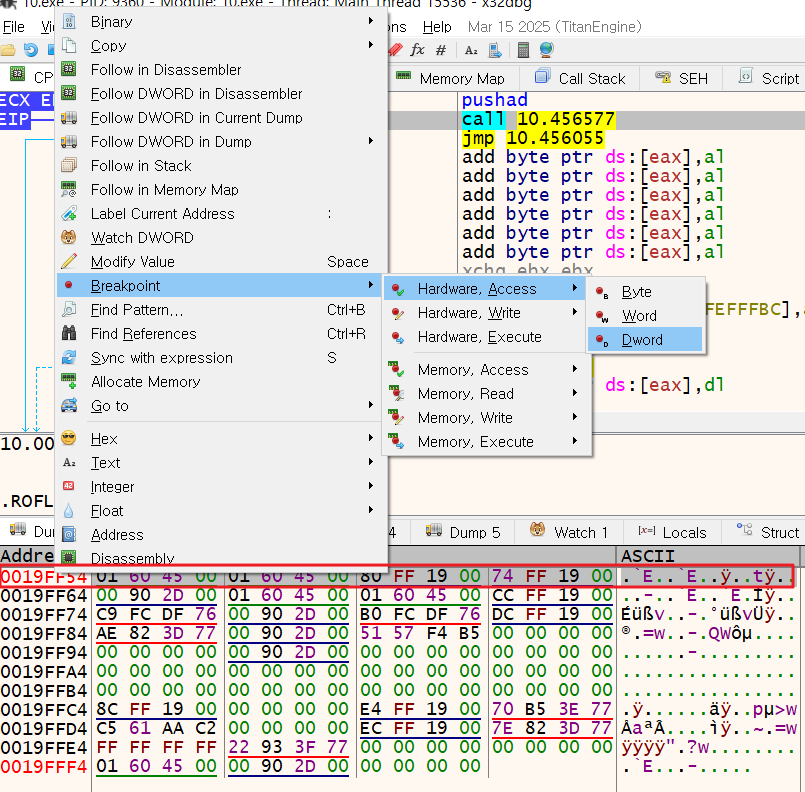Viewport: 805px width, 792px height.
Task: Choose Dword size for hardware breakpoint
Action: coord(645,340)
